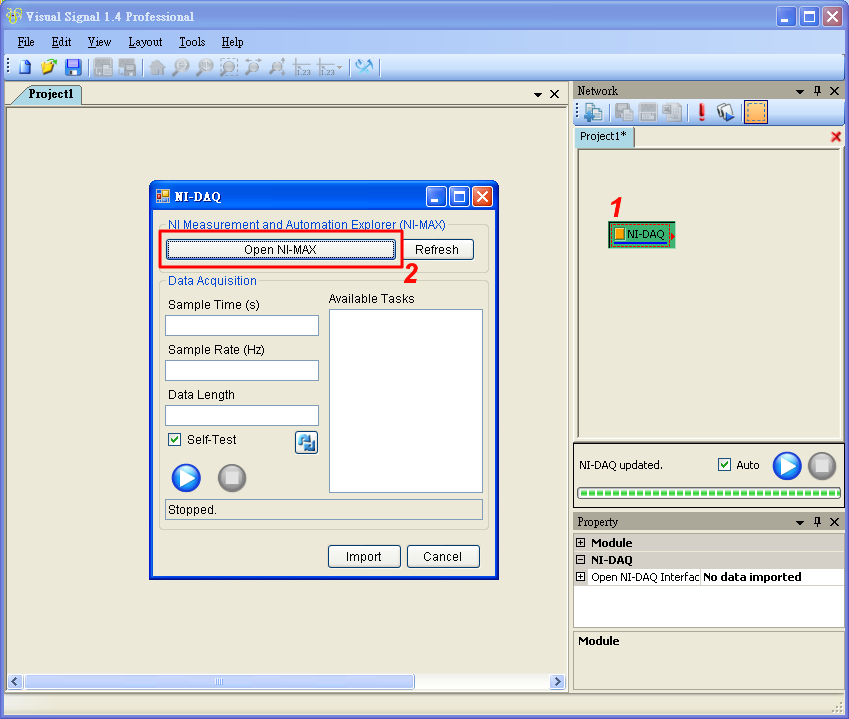Screen dimensions: 849x719
Task: Click the refresh parameters icon beside Self-Test
Action: pyautogui.click(x=306, y=442)
